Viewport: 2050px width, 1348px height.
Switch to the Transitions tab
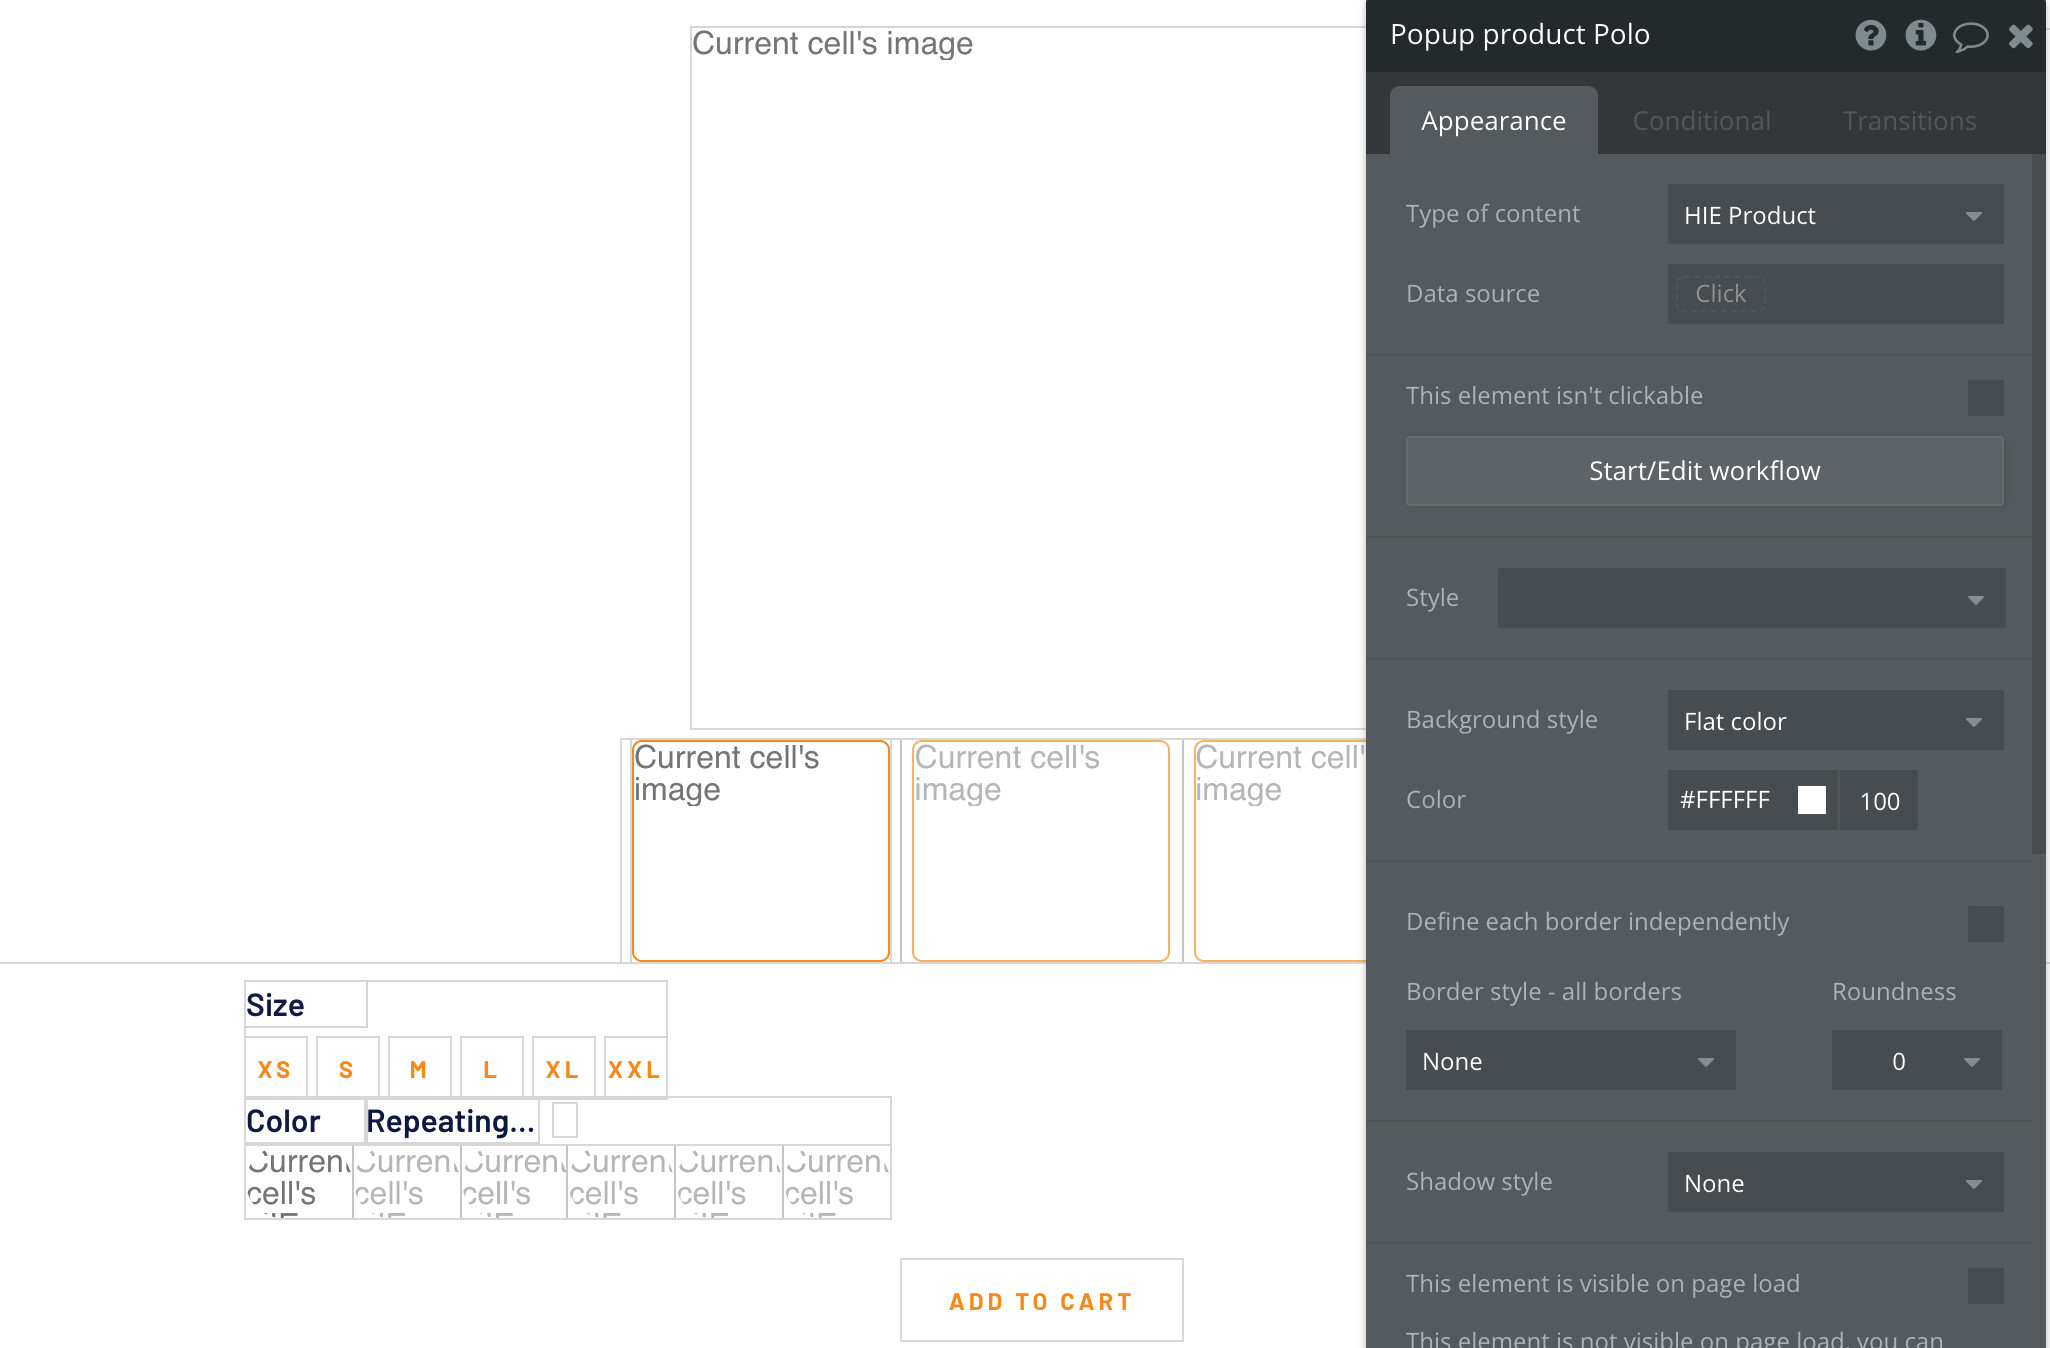(1909, 121)
